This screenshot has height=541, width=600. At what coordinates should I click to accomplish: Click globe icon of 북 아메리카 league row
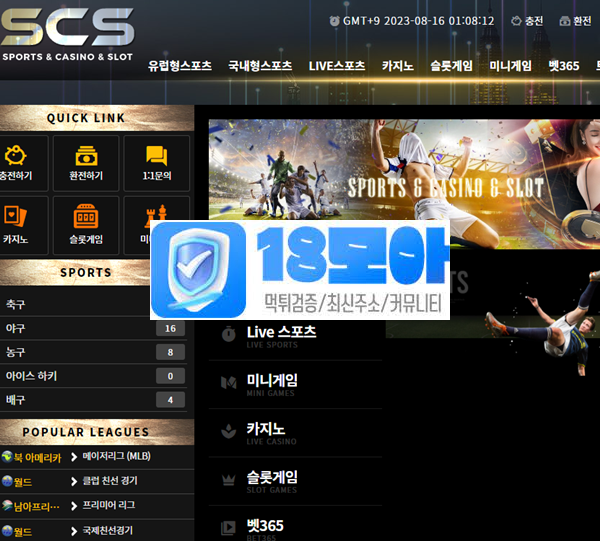7,456
